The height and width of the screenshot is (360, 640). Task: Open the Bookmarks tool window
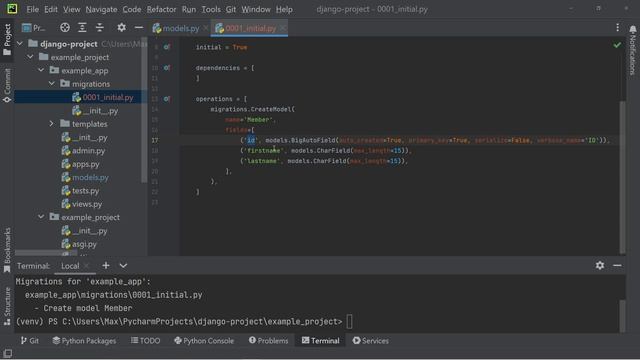tap(7, 250)
